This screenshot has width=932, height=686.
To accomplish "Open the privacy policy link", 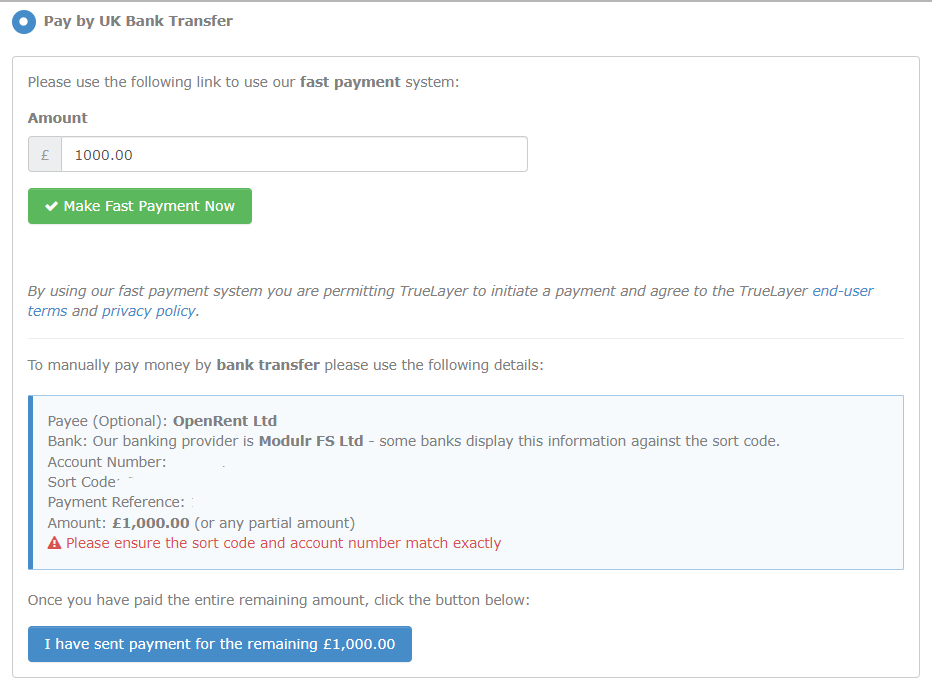I will pyautogui.click(x=150, y=311).
